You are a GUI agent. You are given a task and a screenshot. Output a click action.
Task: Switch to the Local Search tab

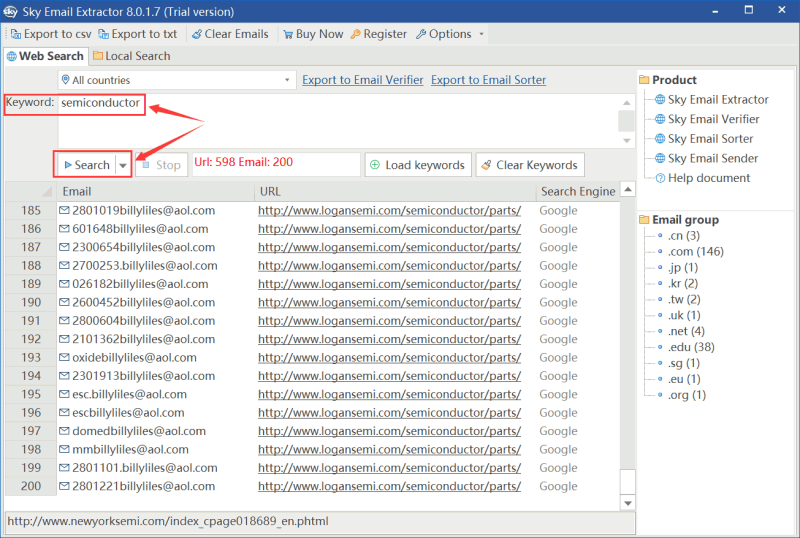point(132,56)
